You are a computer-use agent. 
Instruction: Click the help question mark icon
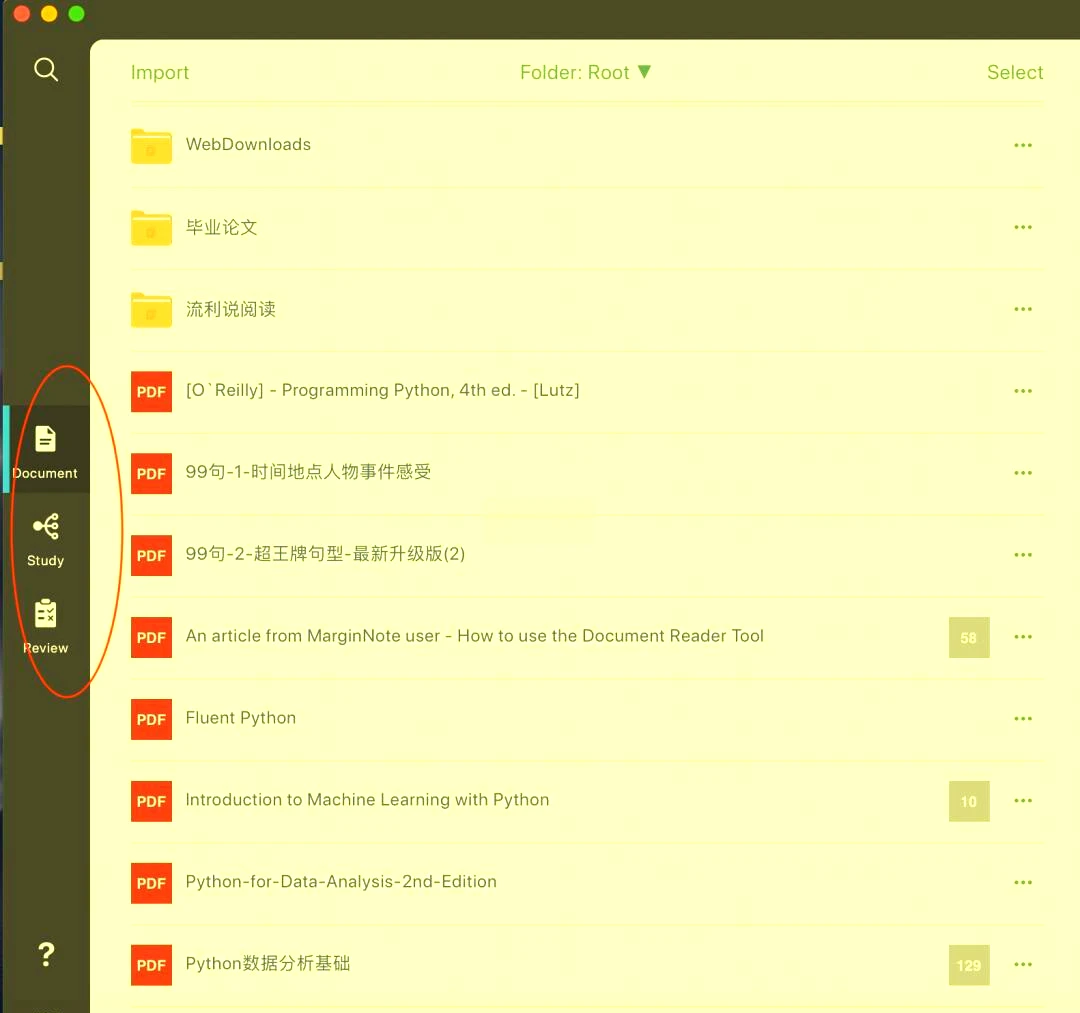click(x=46, y=954)
